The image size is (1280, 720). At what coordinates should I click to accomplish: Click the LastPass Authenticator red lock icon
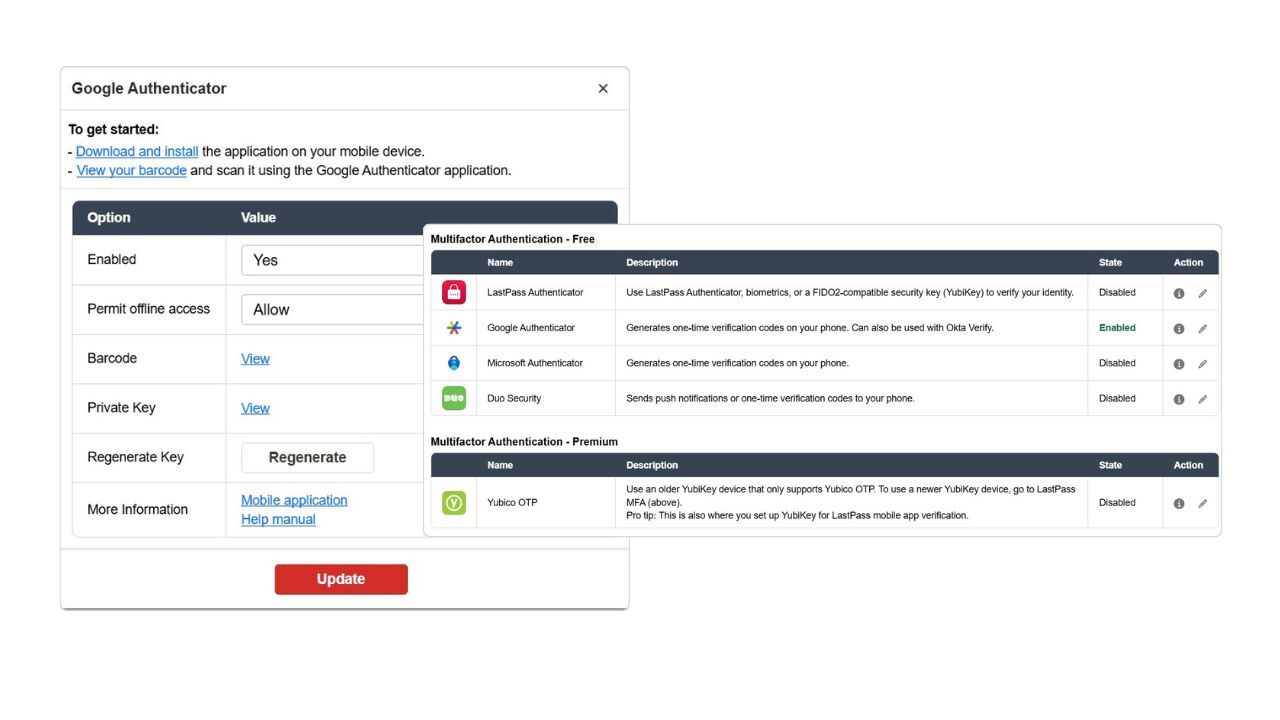click(454, 292)
